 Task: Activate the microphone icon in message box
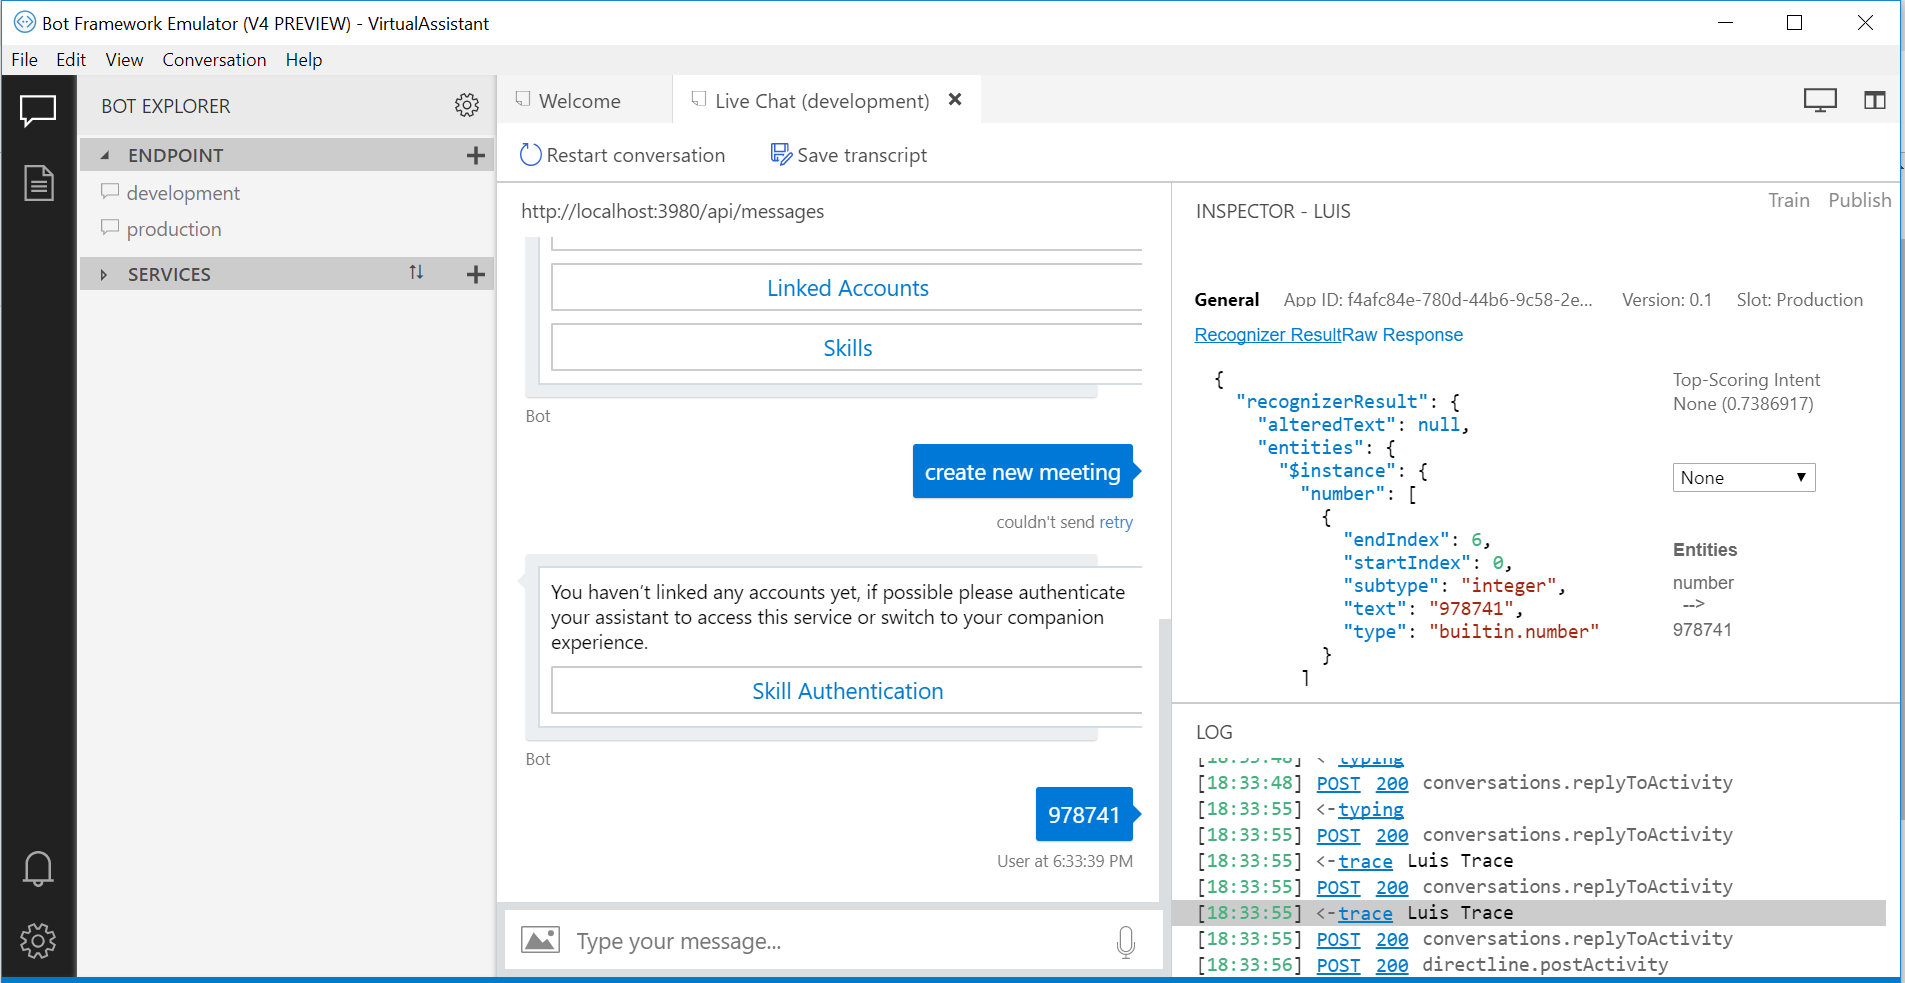tap(1126, 941)
